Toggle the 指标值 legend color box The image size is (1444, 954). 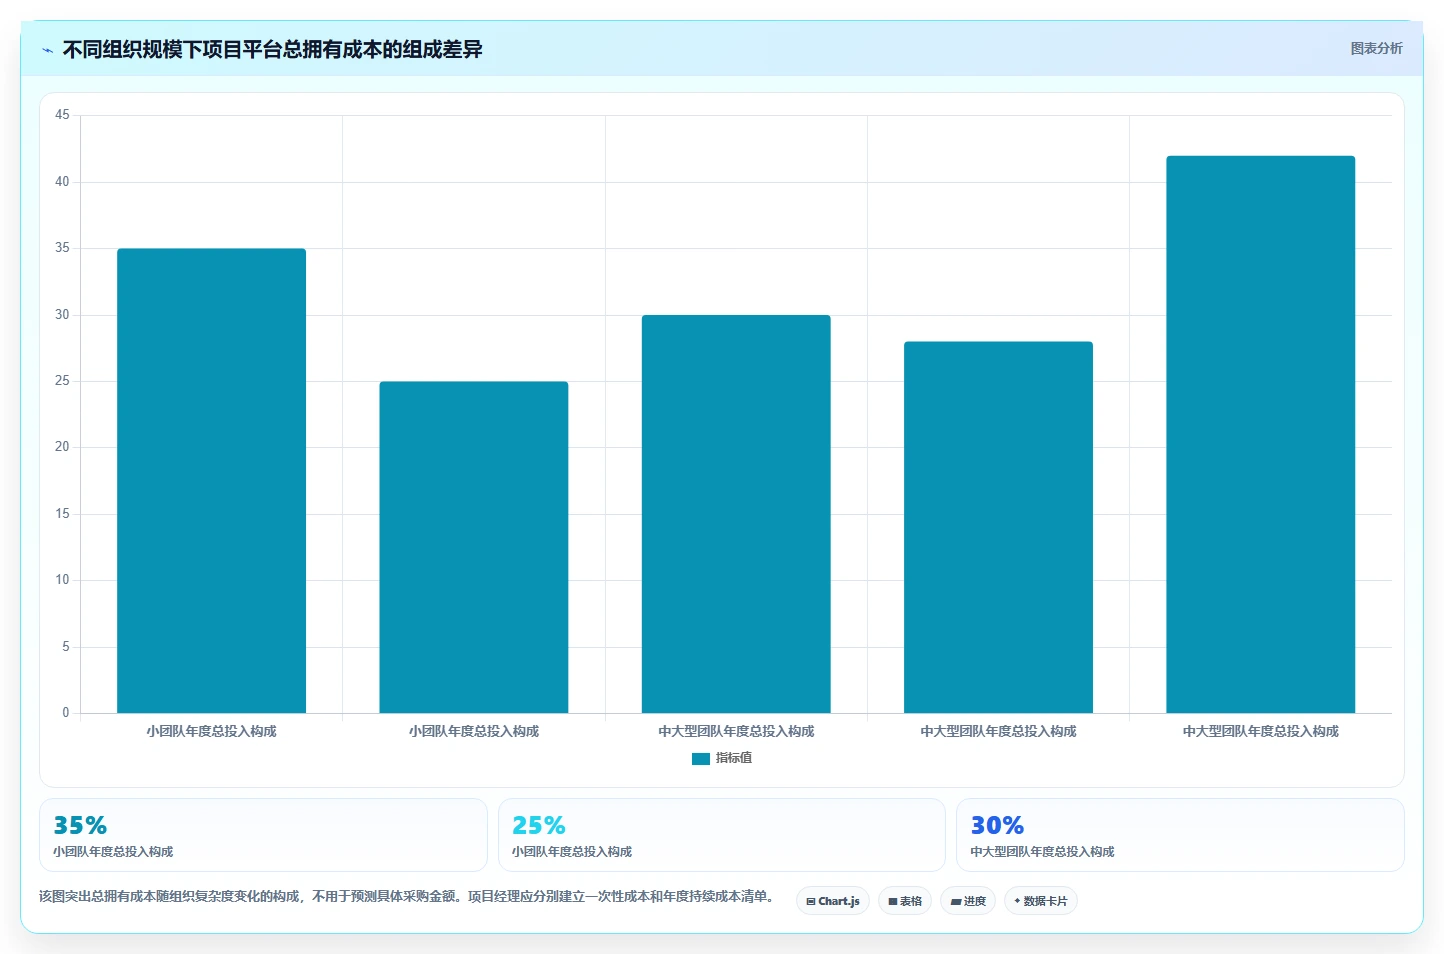[701, 759]
